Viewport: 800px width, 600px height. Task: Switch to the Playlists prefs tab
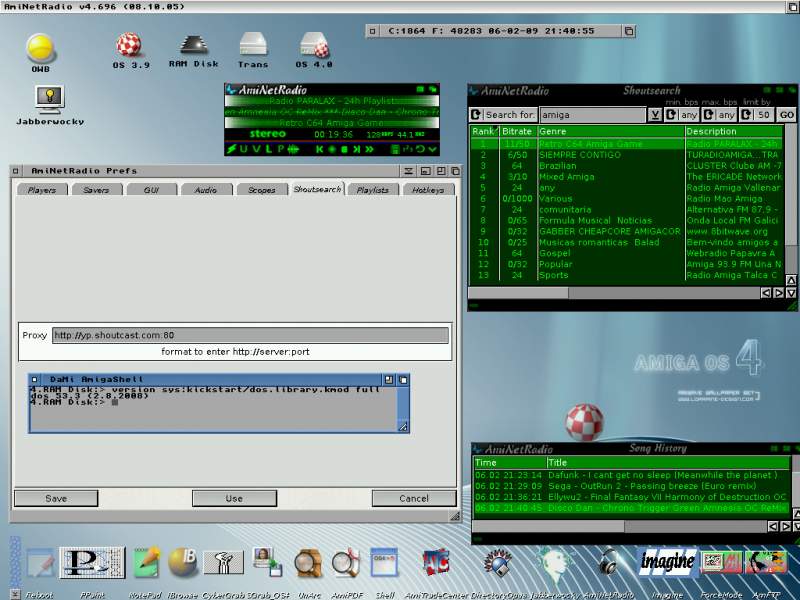[x=372, y=189]
